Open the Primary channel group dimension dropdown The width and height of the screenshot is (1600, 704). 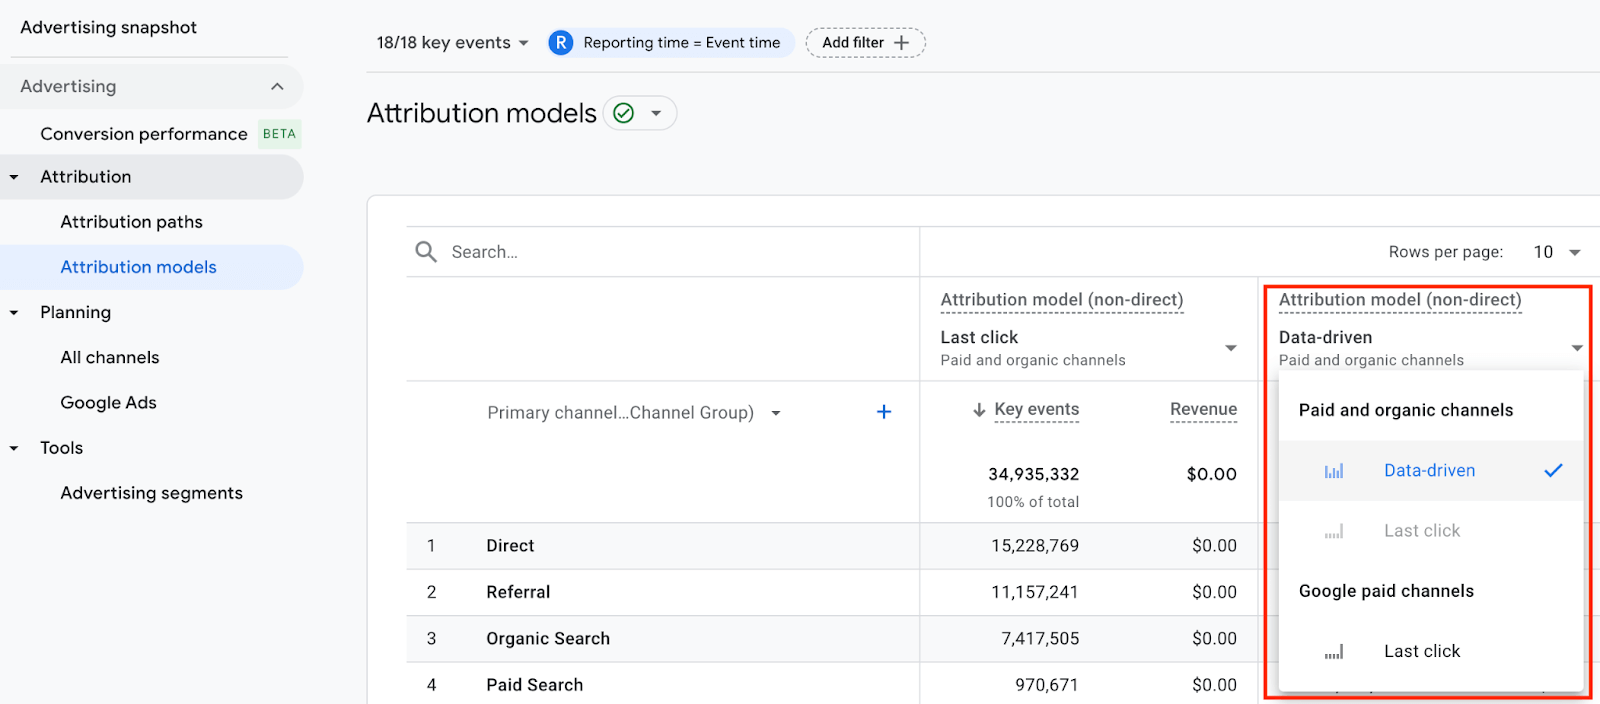coord(634,413)
